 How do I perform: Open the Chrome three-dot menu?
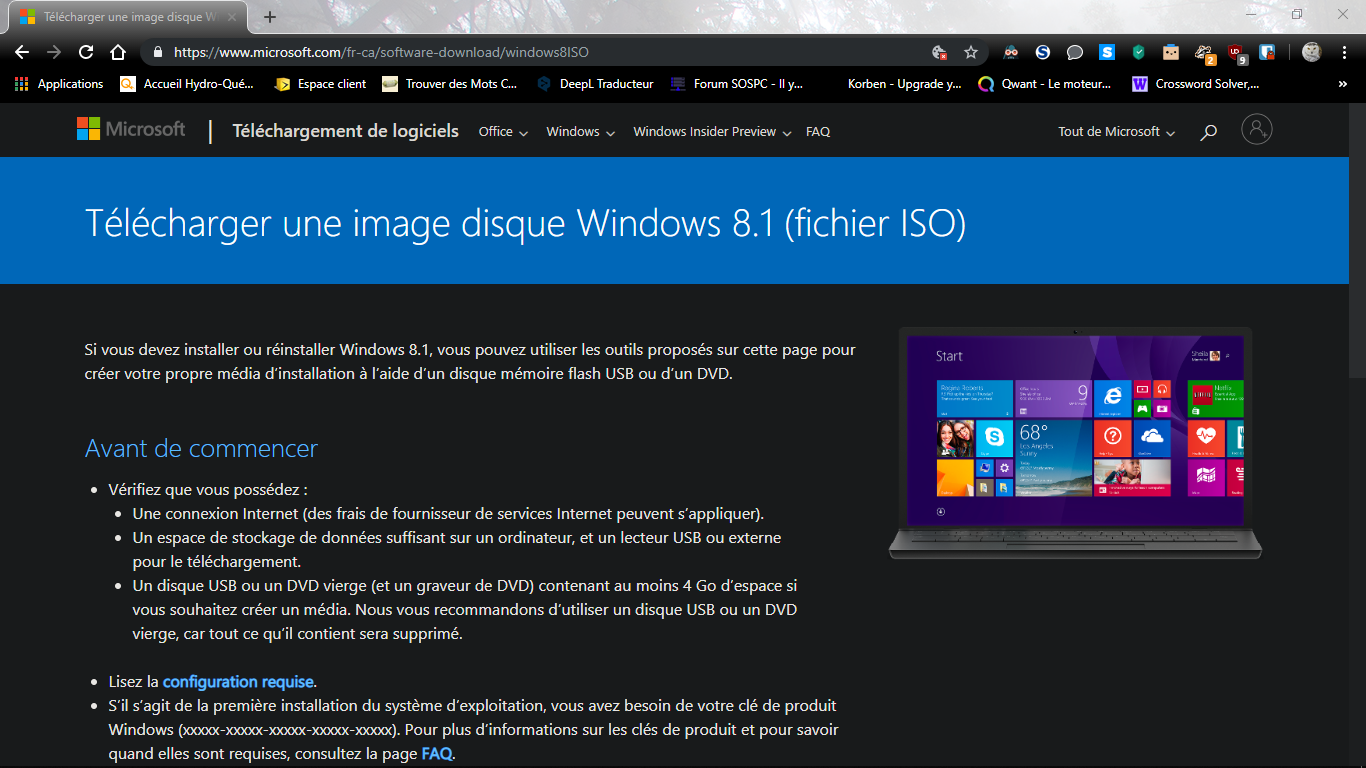[x=1343, y=52]
